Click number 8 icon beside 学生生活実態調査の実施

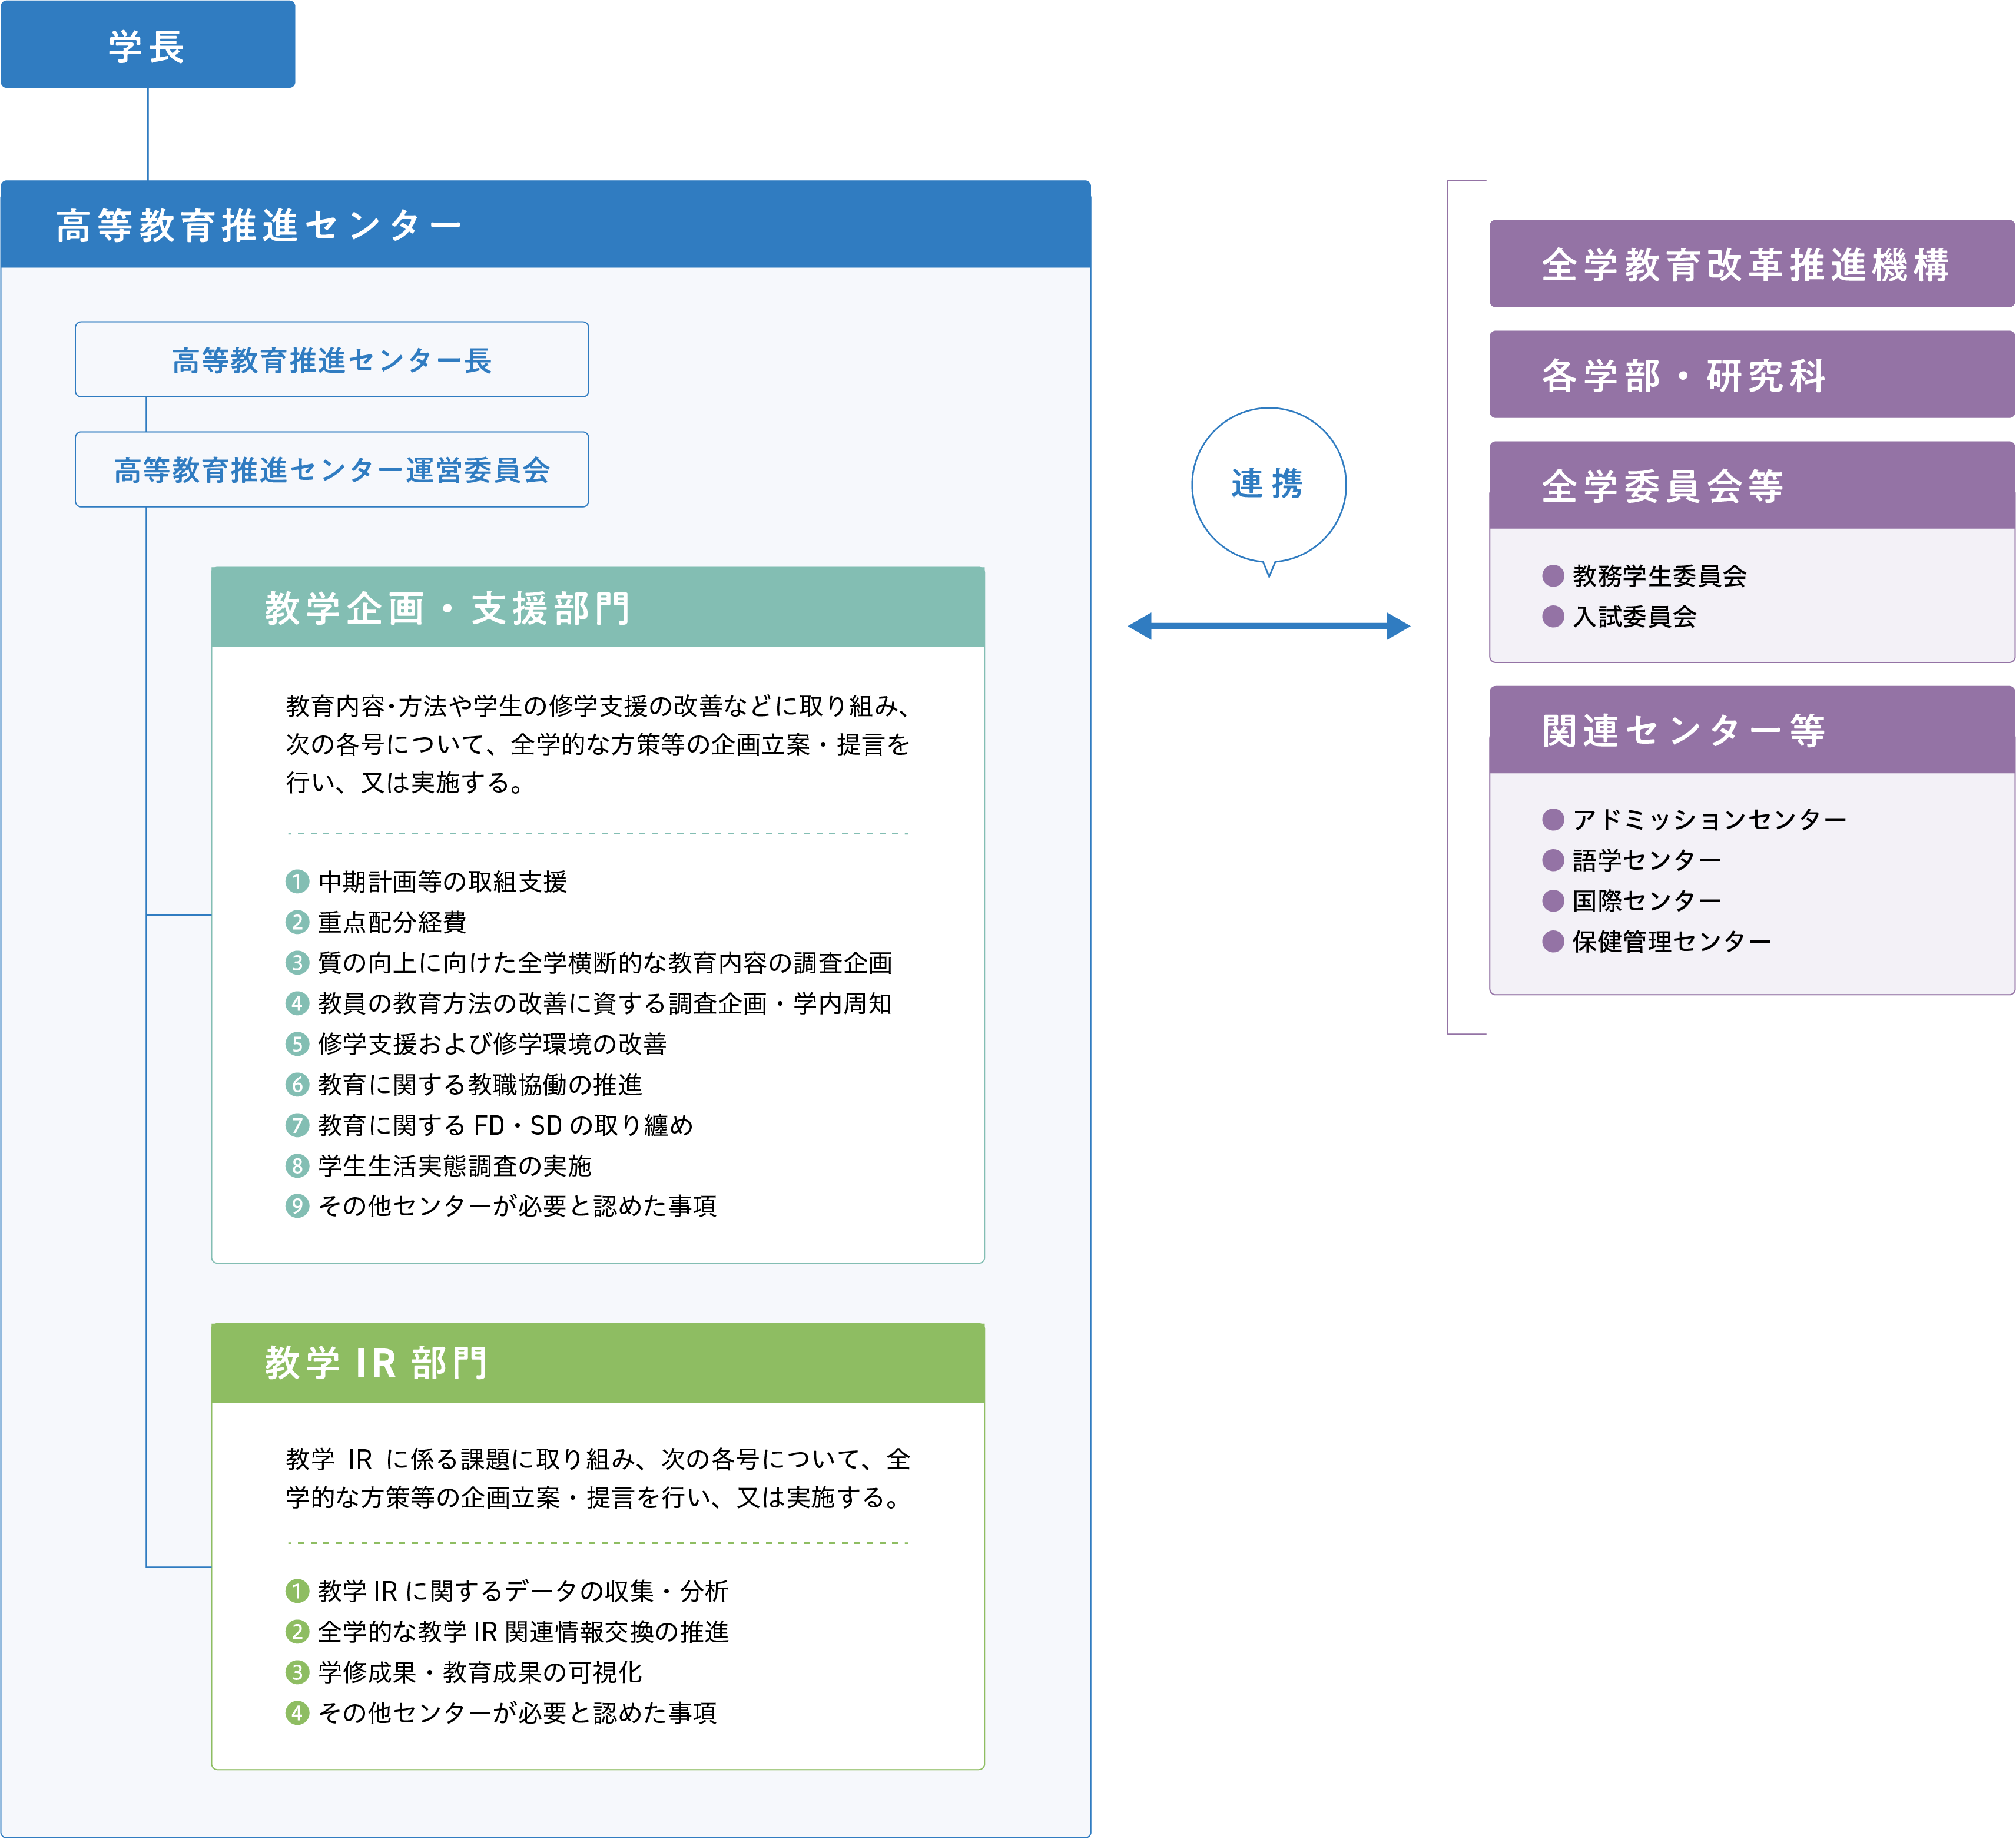click(x=297, y=1166)
